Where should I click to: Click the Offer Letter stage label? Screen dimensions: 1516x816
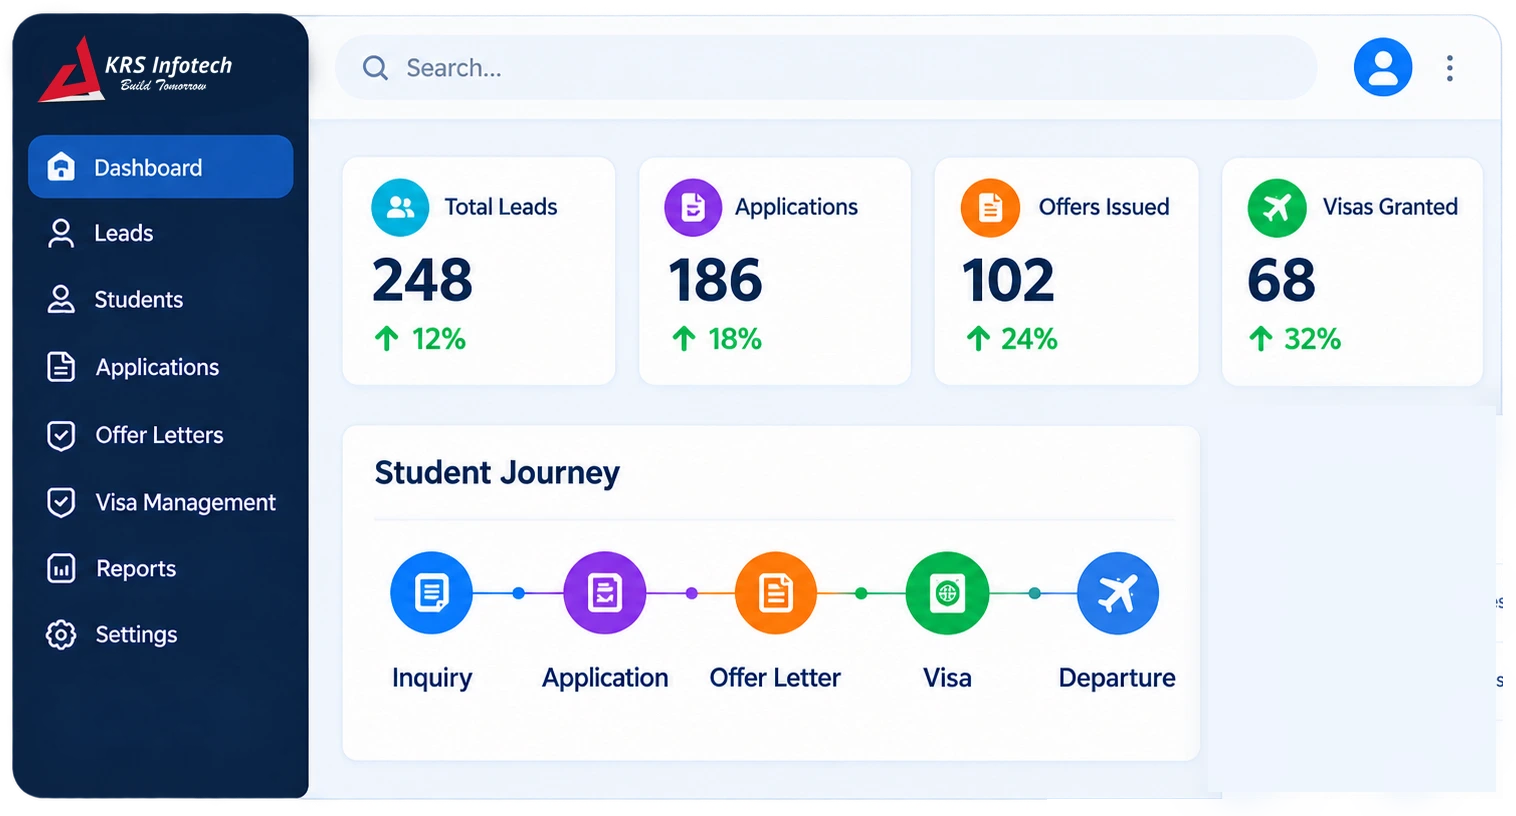click(775, 678)
